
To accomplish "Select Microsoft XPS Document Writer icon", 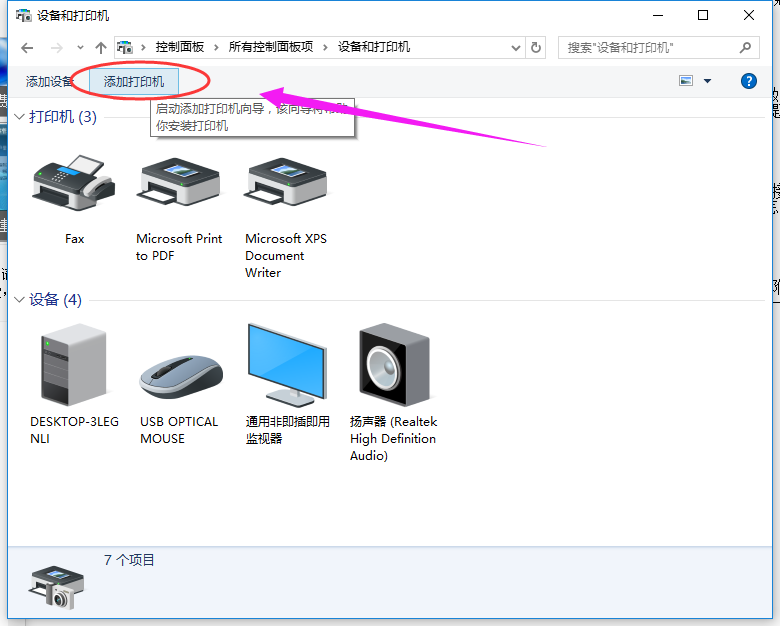I will 286,182.
